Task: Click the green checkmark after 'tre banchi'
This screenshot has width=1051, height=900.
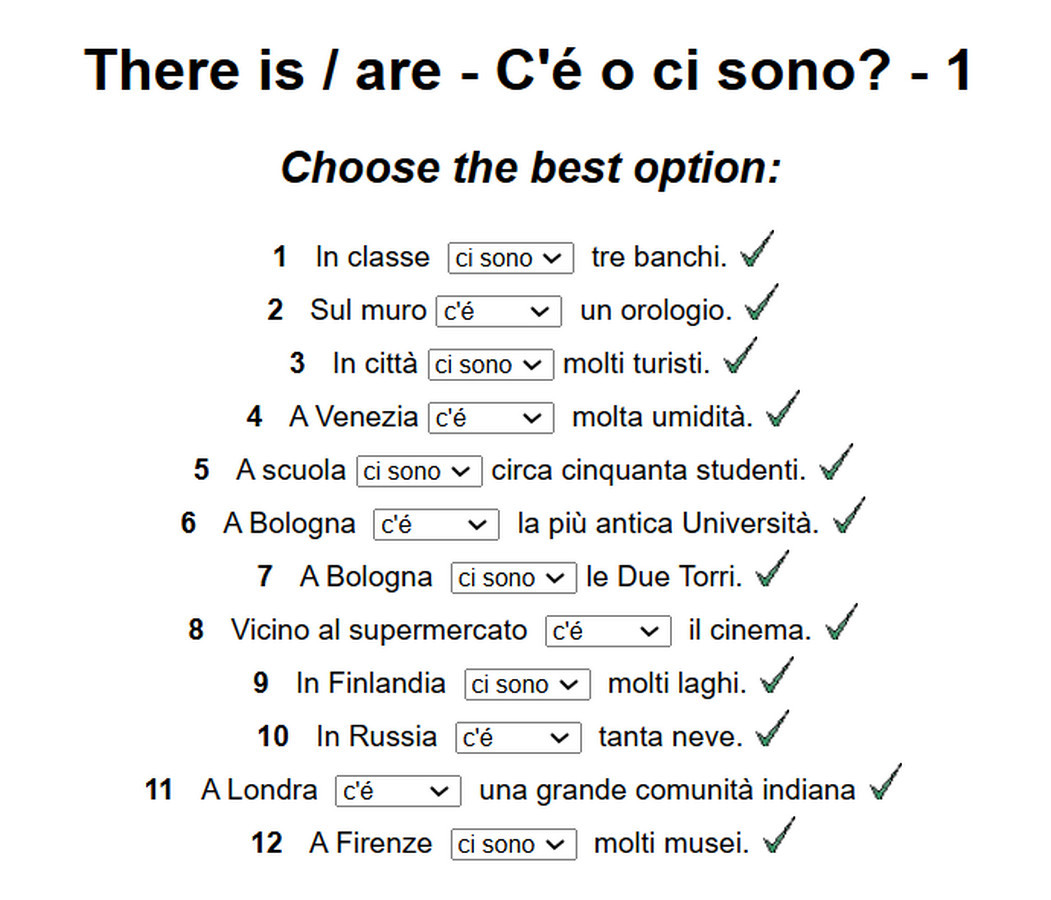Action: click(x=757, y=250)
